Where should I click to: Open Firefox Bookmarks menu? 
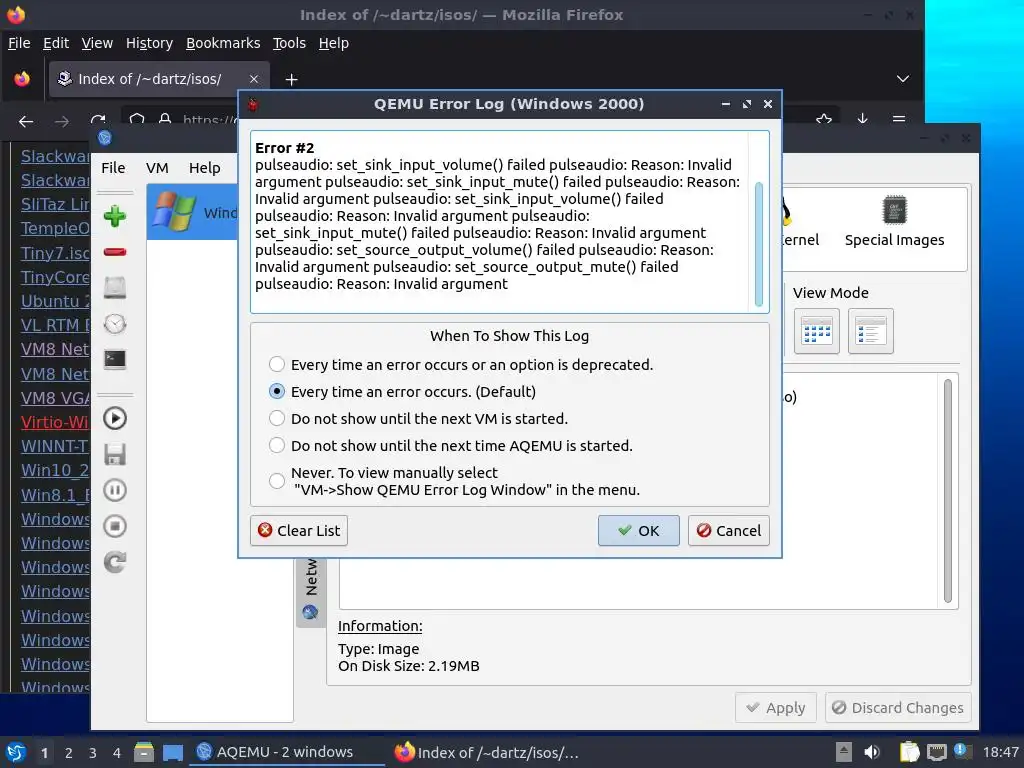223,43
